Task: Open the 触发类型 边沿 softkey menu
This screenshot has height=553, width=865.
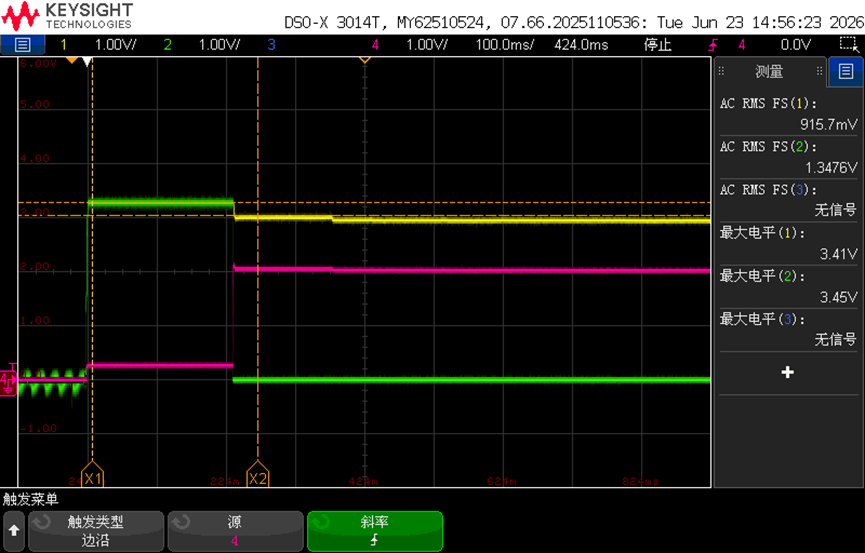Action: coord(96,531)
